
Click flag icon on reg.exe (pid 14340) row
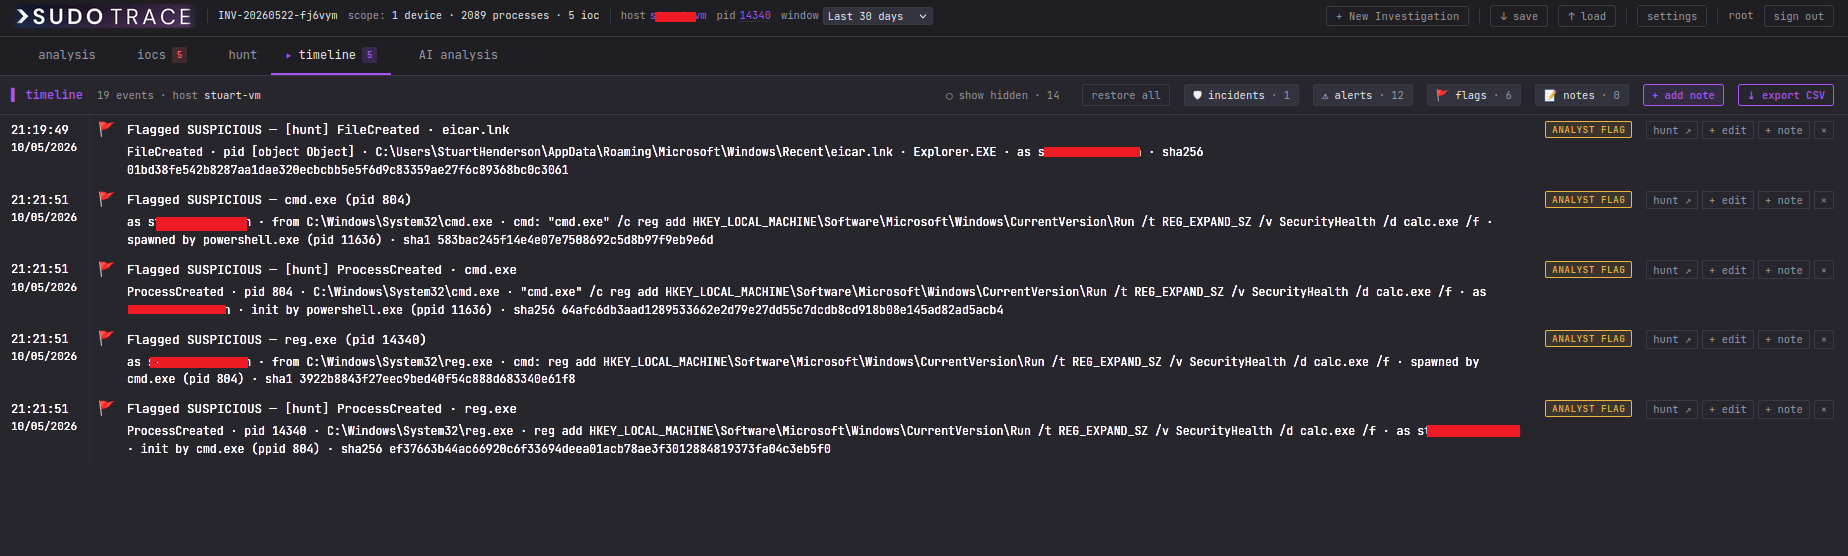point(106,338)
